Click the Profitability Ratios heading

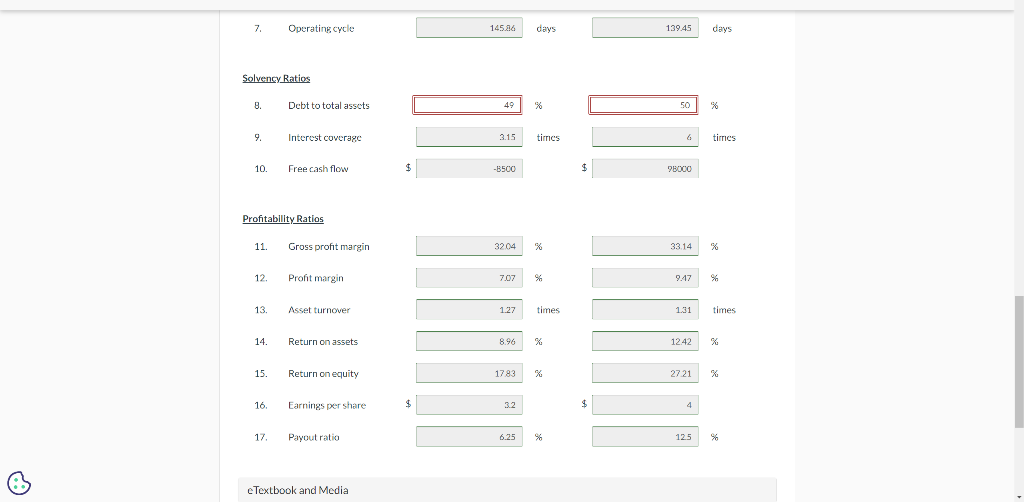coord(283,219)
